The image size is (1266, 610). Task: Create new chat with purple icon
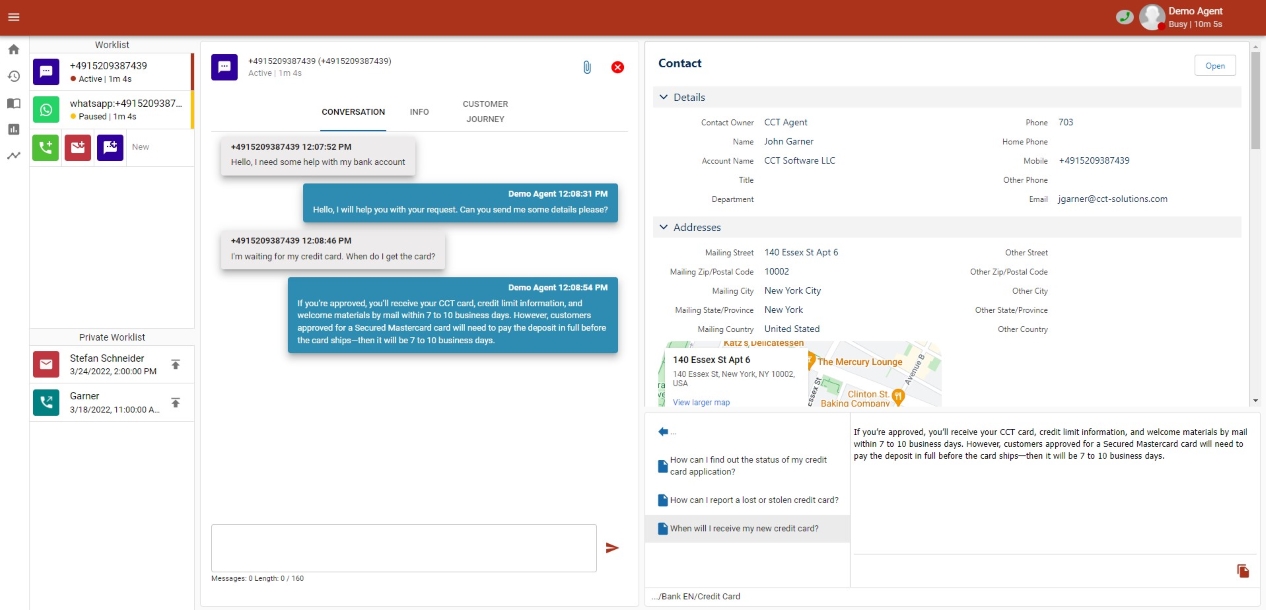click(110, 147)
